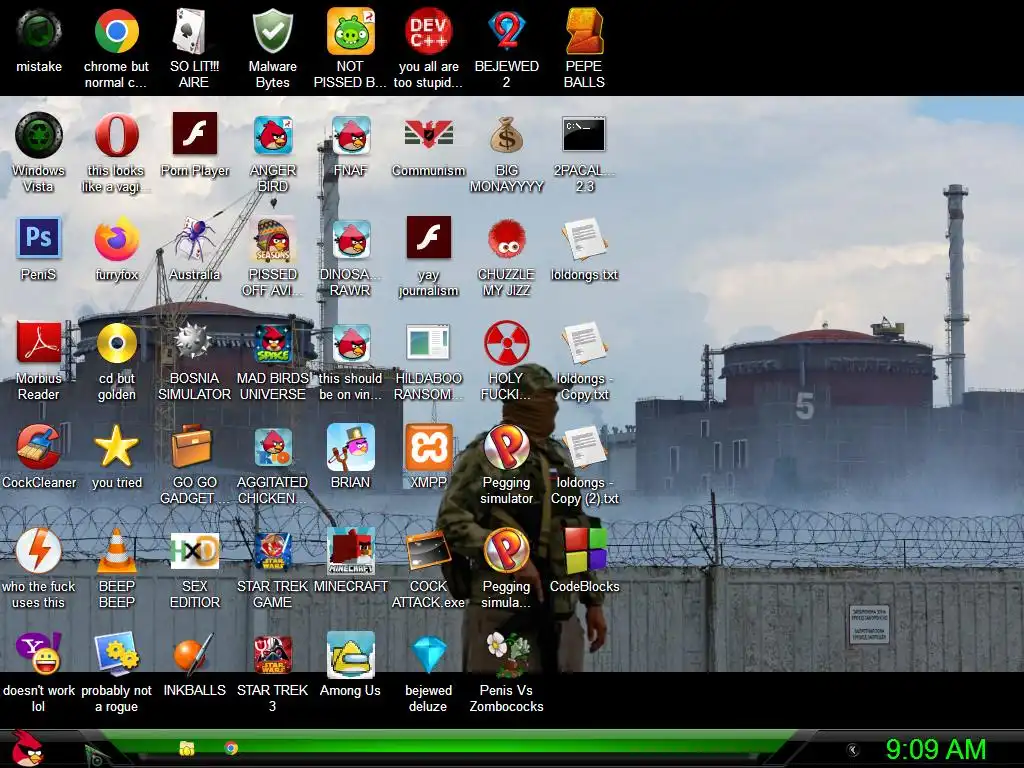1024x768 pixels.
Task: Open the loldongs.txt file
Action: pyautogui.click(x=584, y=239)
